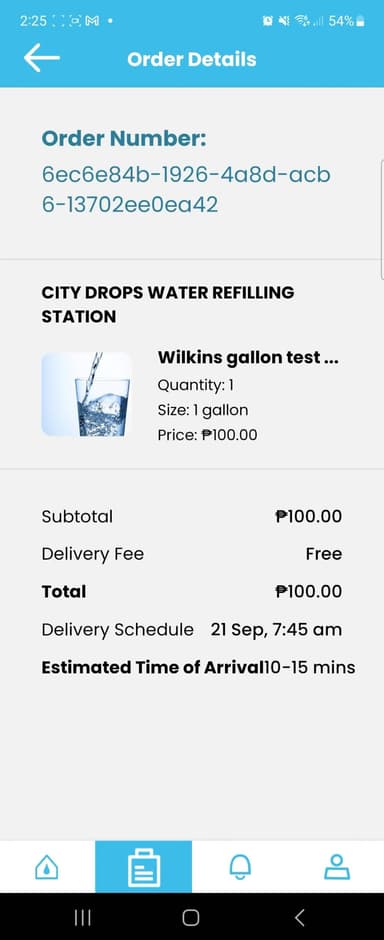The image size is (384, 940).
Task: Tap Android recent apps button
Action: click(x=83, y=917)
